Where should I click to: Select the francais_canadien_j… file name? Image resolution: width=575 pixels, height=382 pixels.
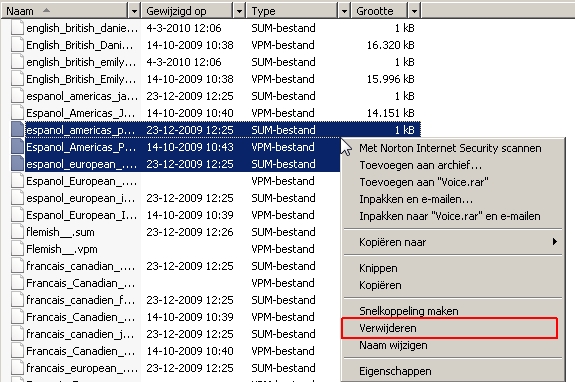80,334
